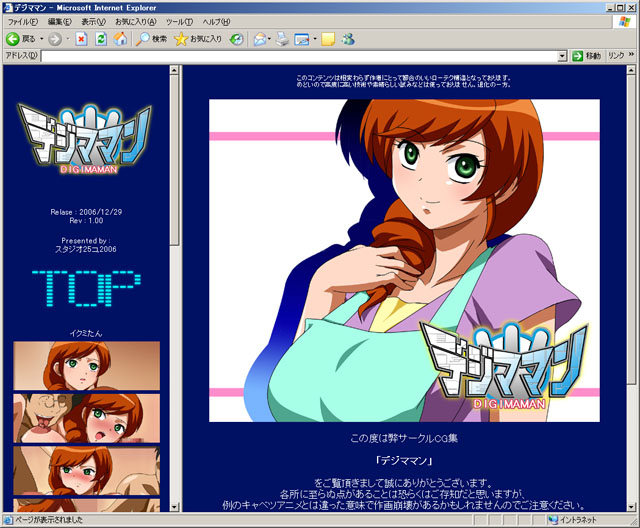Open Back button history dropdown arrow
The image size is (640, 528).
[x=42, y=39]
